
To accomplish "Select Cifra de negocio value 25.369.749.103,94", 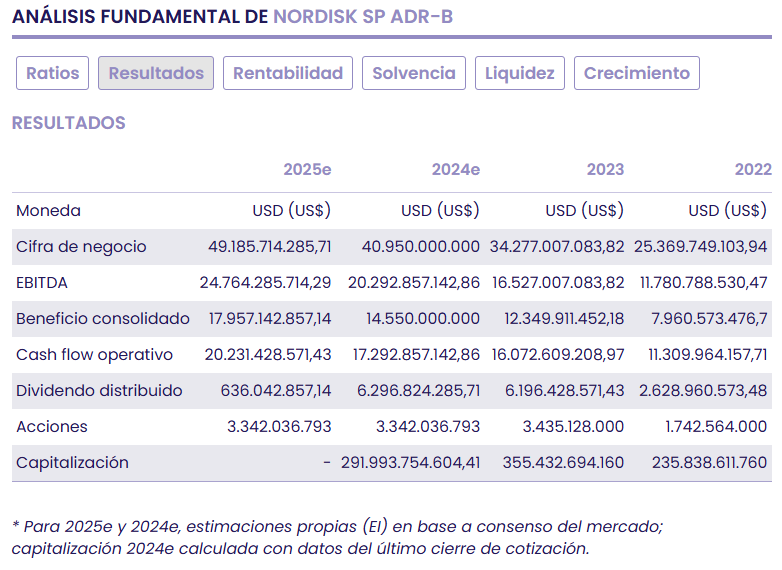I will (701, 246).
